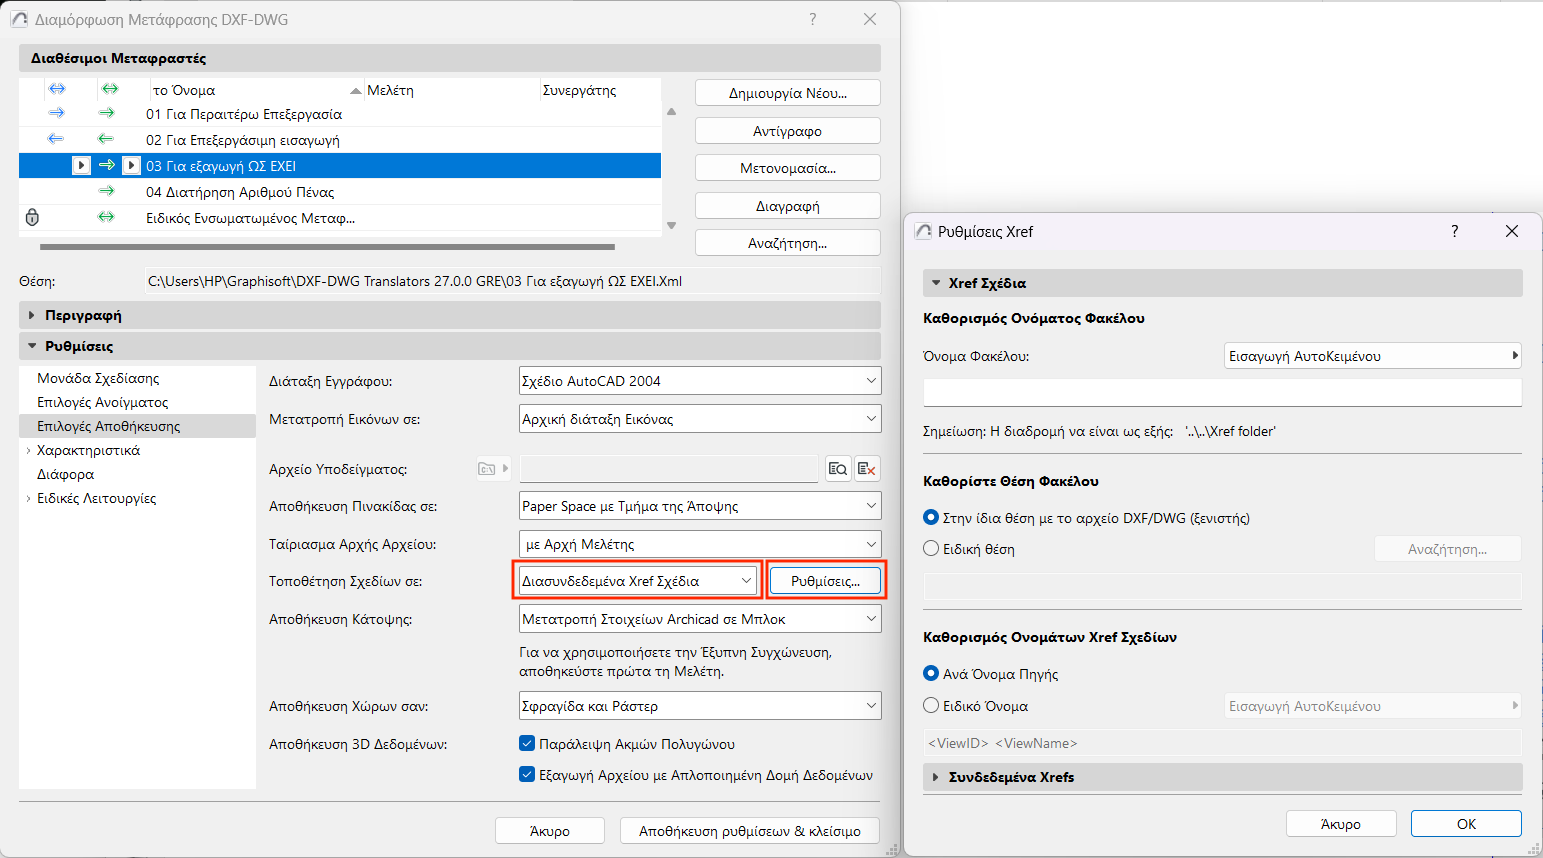
Task: Click the translator list horizontal scrollbar
Action: [327, 246]
